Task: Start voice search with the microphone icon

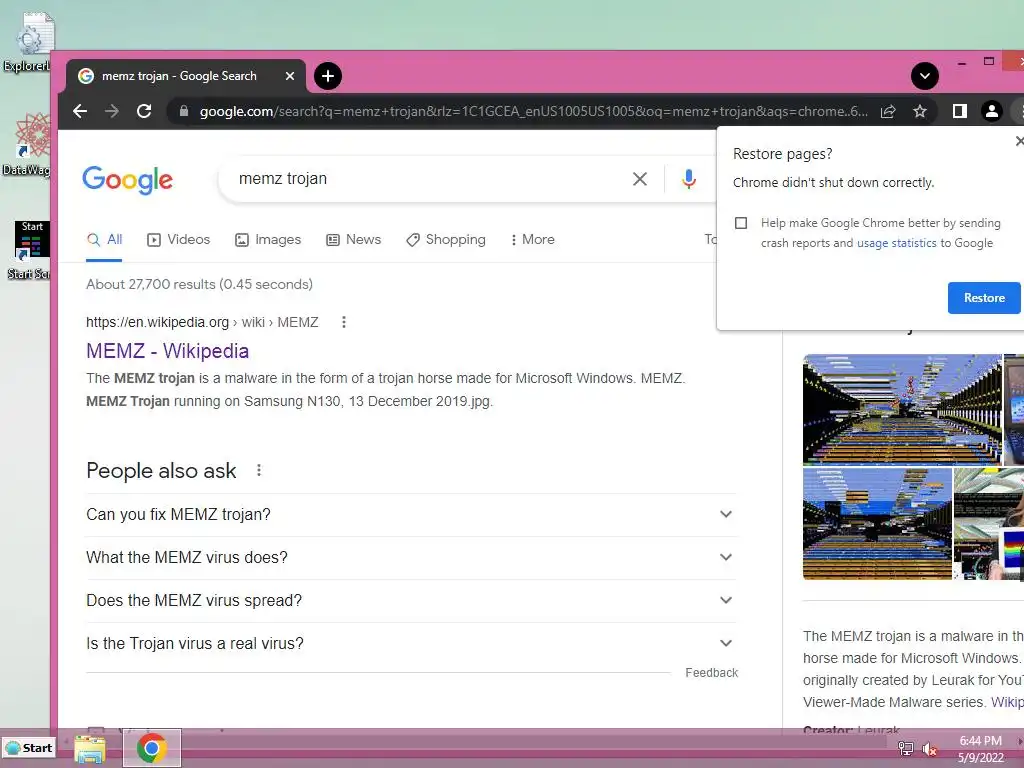Action: tap(688, 179)
